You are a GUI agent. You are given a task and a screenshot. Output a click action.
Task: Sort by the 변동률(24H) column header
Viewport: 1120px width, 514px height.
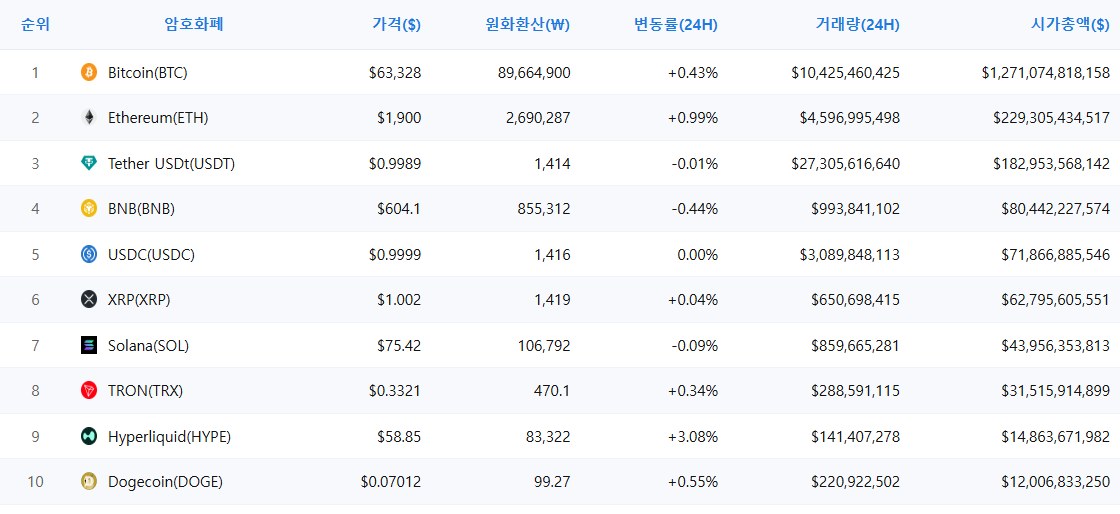tap(676, 25)
